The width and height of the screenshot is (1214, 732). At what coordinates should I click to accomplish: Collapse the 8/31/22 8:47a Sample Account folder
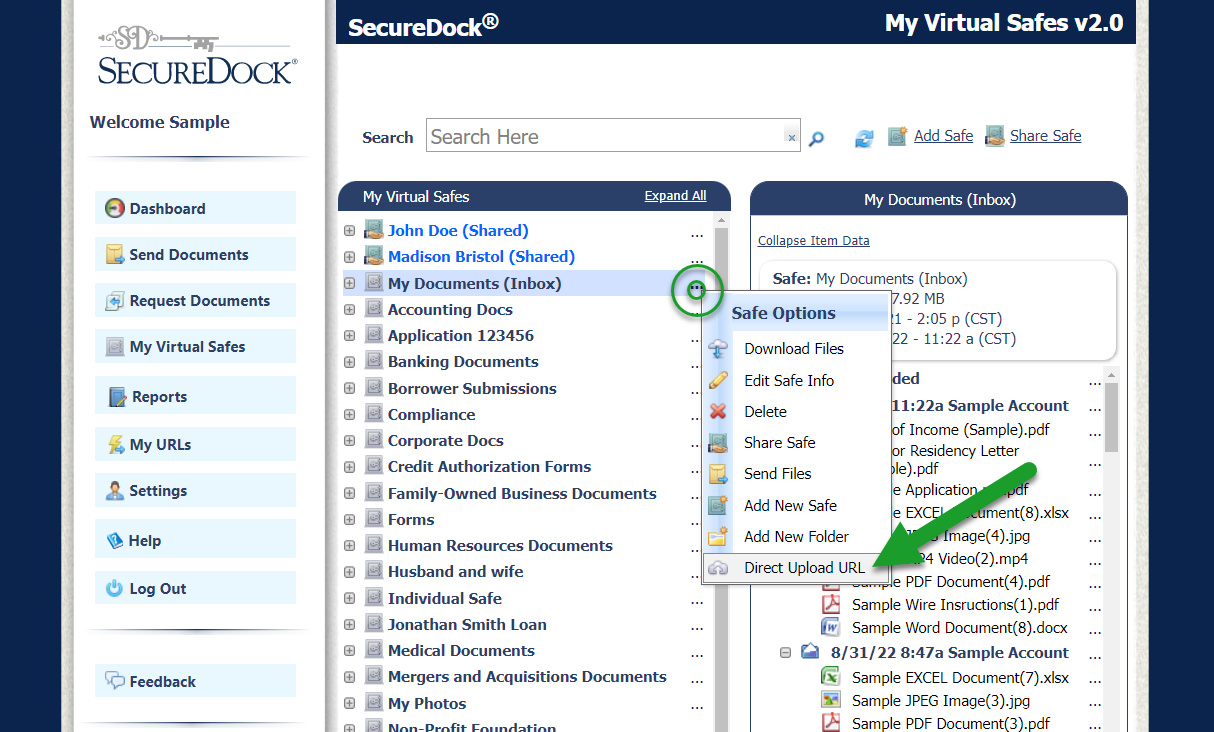tap(786, 653)
